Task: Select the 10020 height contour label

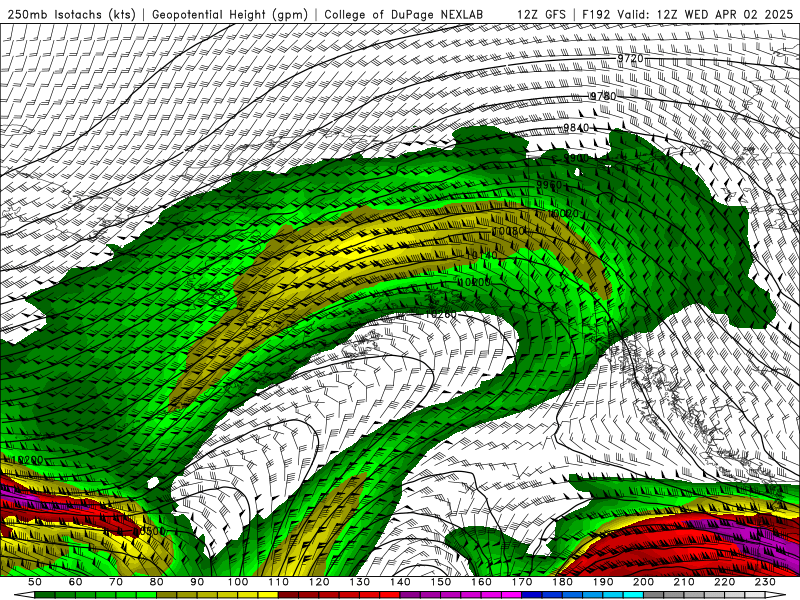Action: click(x=563, y=213)
